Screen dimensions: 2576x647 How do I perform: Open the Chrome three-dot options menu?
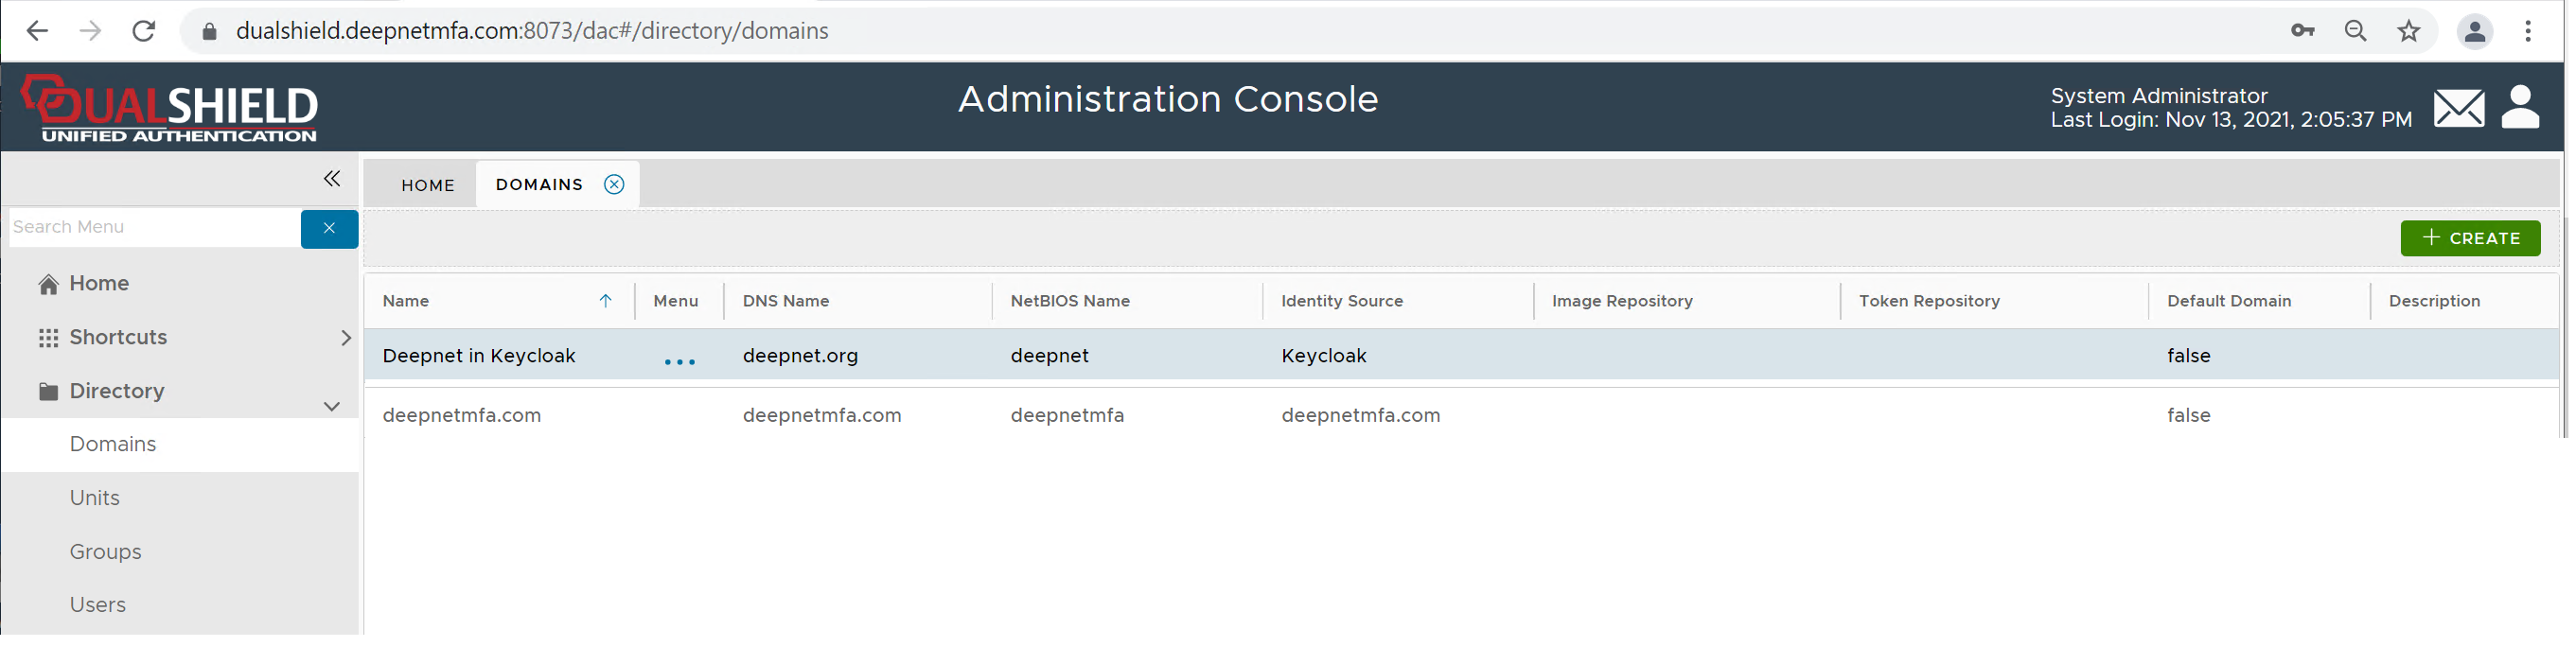(x=2527, y=31)
